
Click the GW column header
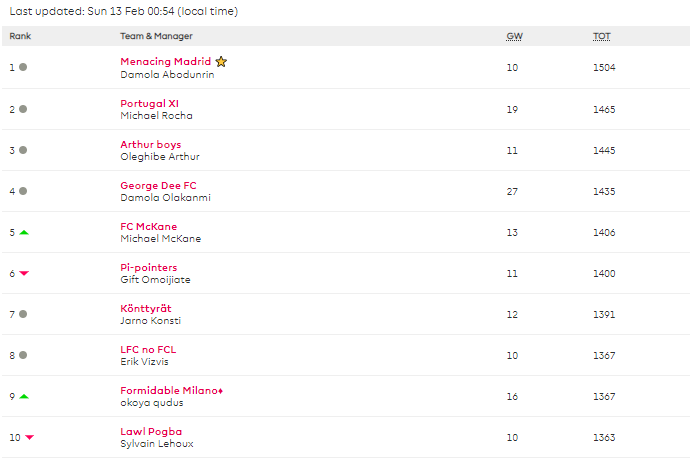pos(514,37)
